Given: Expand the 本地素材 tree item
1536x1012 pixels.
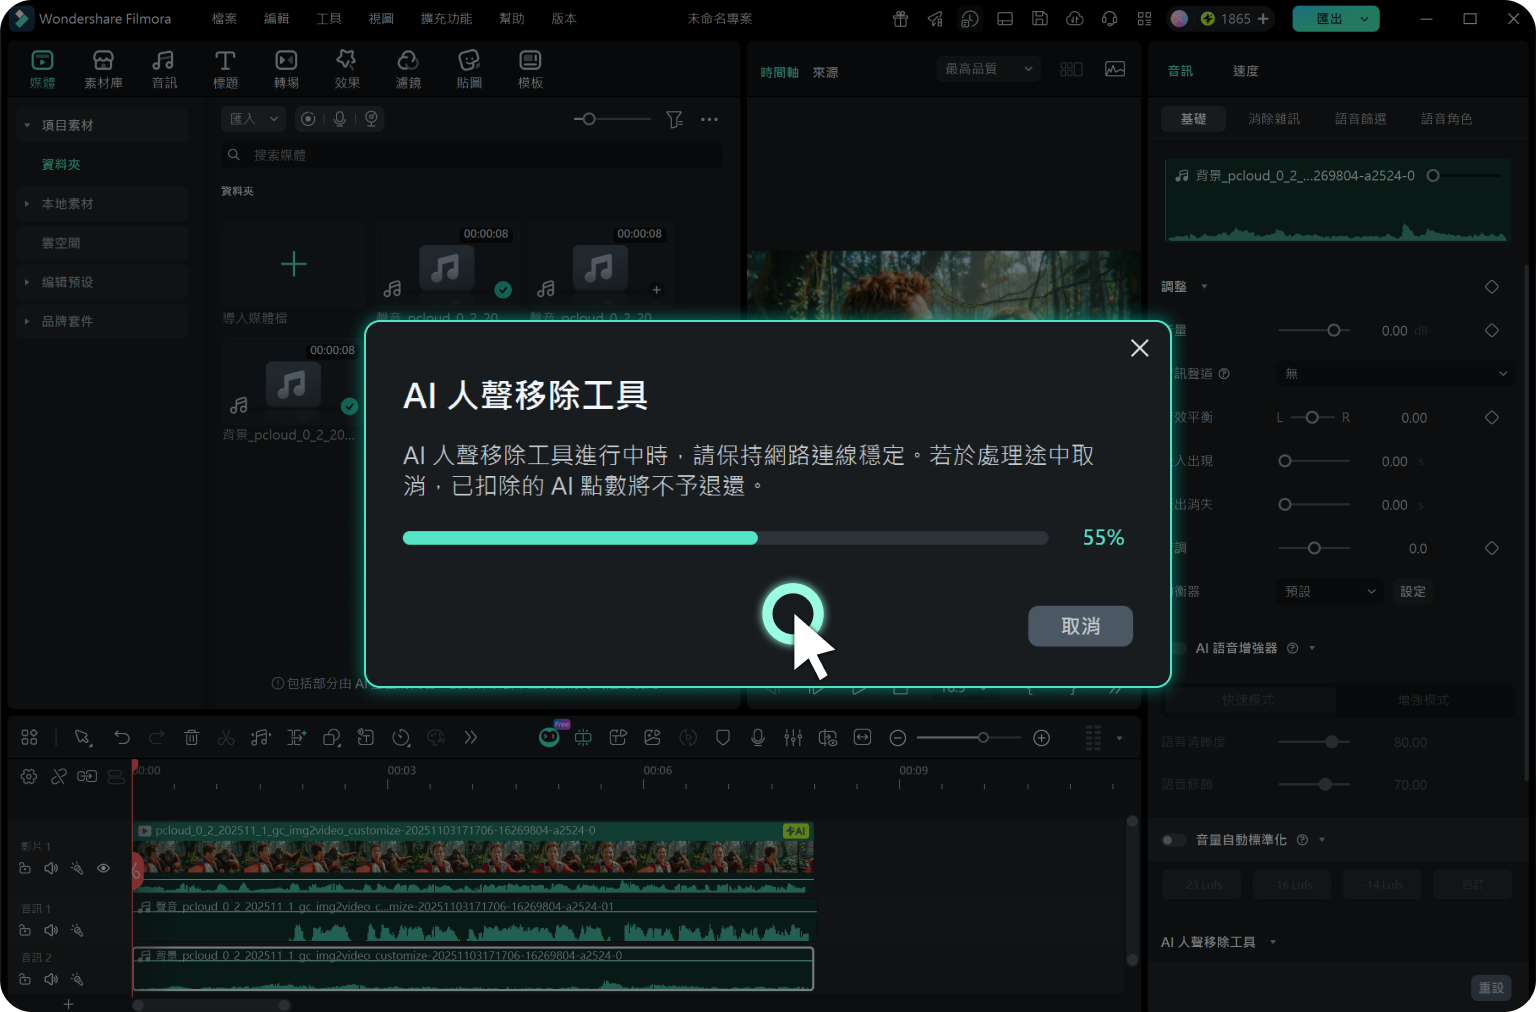Looking at the screenshot, I should pyautogui.click(x=27, y=204).
